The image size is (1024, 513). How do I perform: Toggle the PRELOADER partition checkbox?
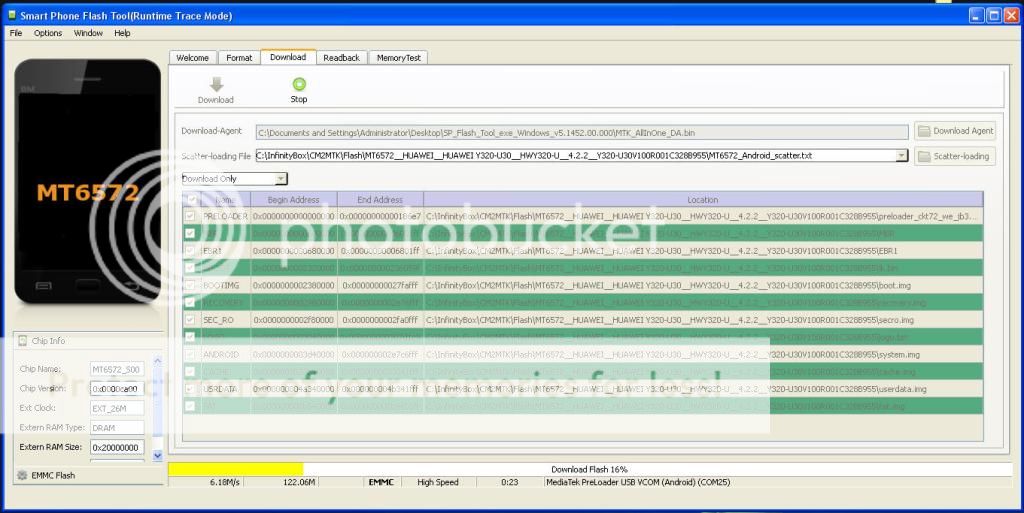(190, 216)
